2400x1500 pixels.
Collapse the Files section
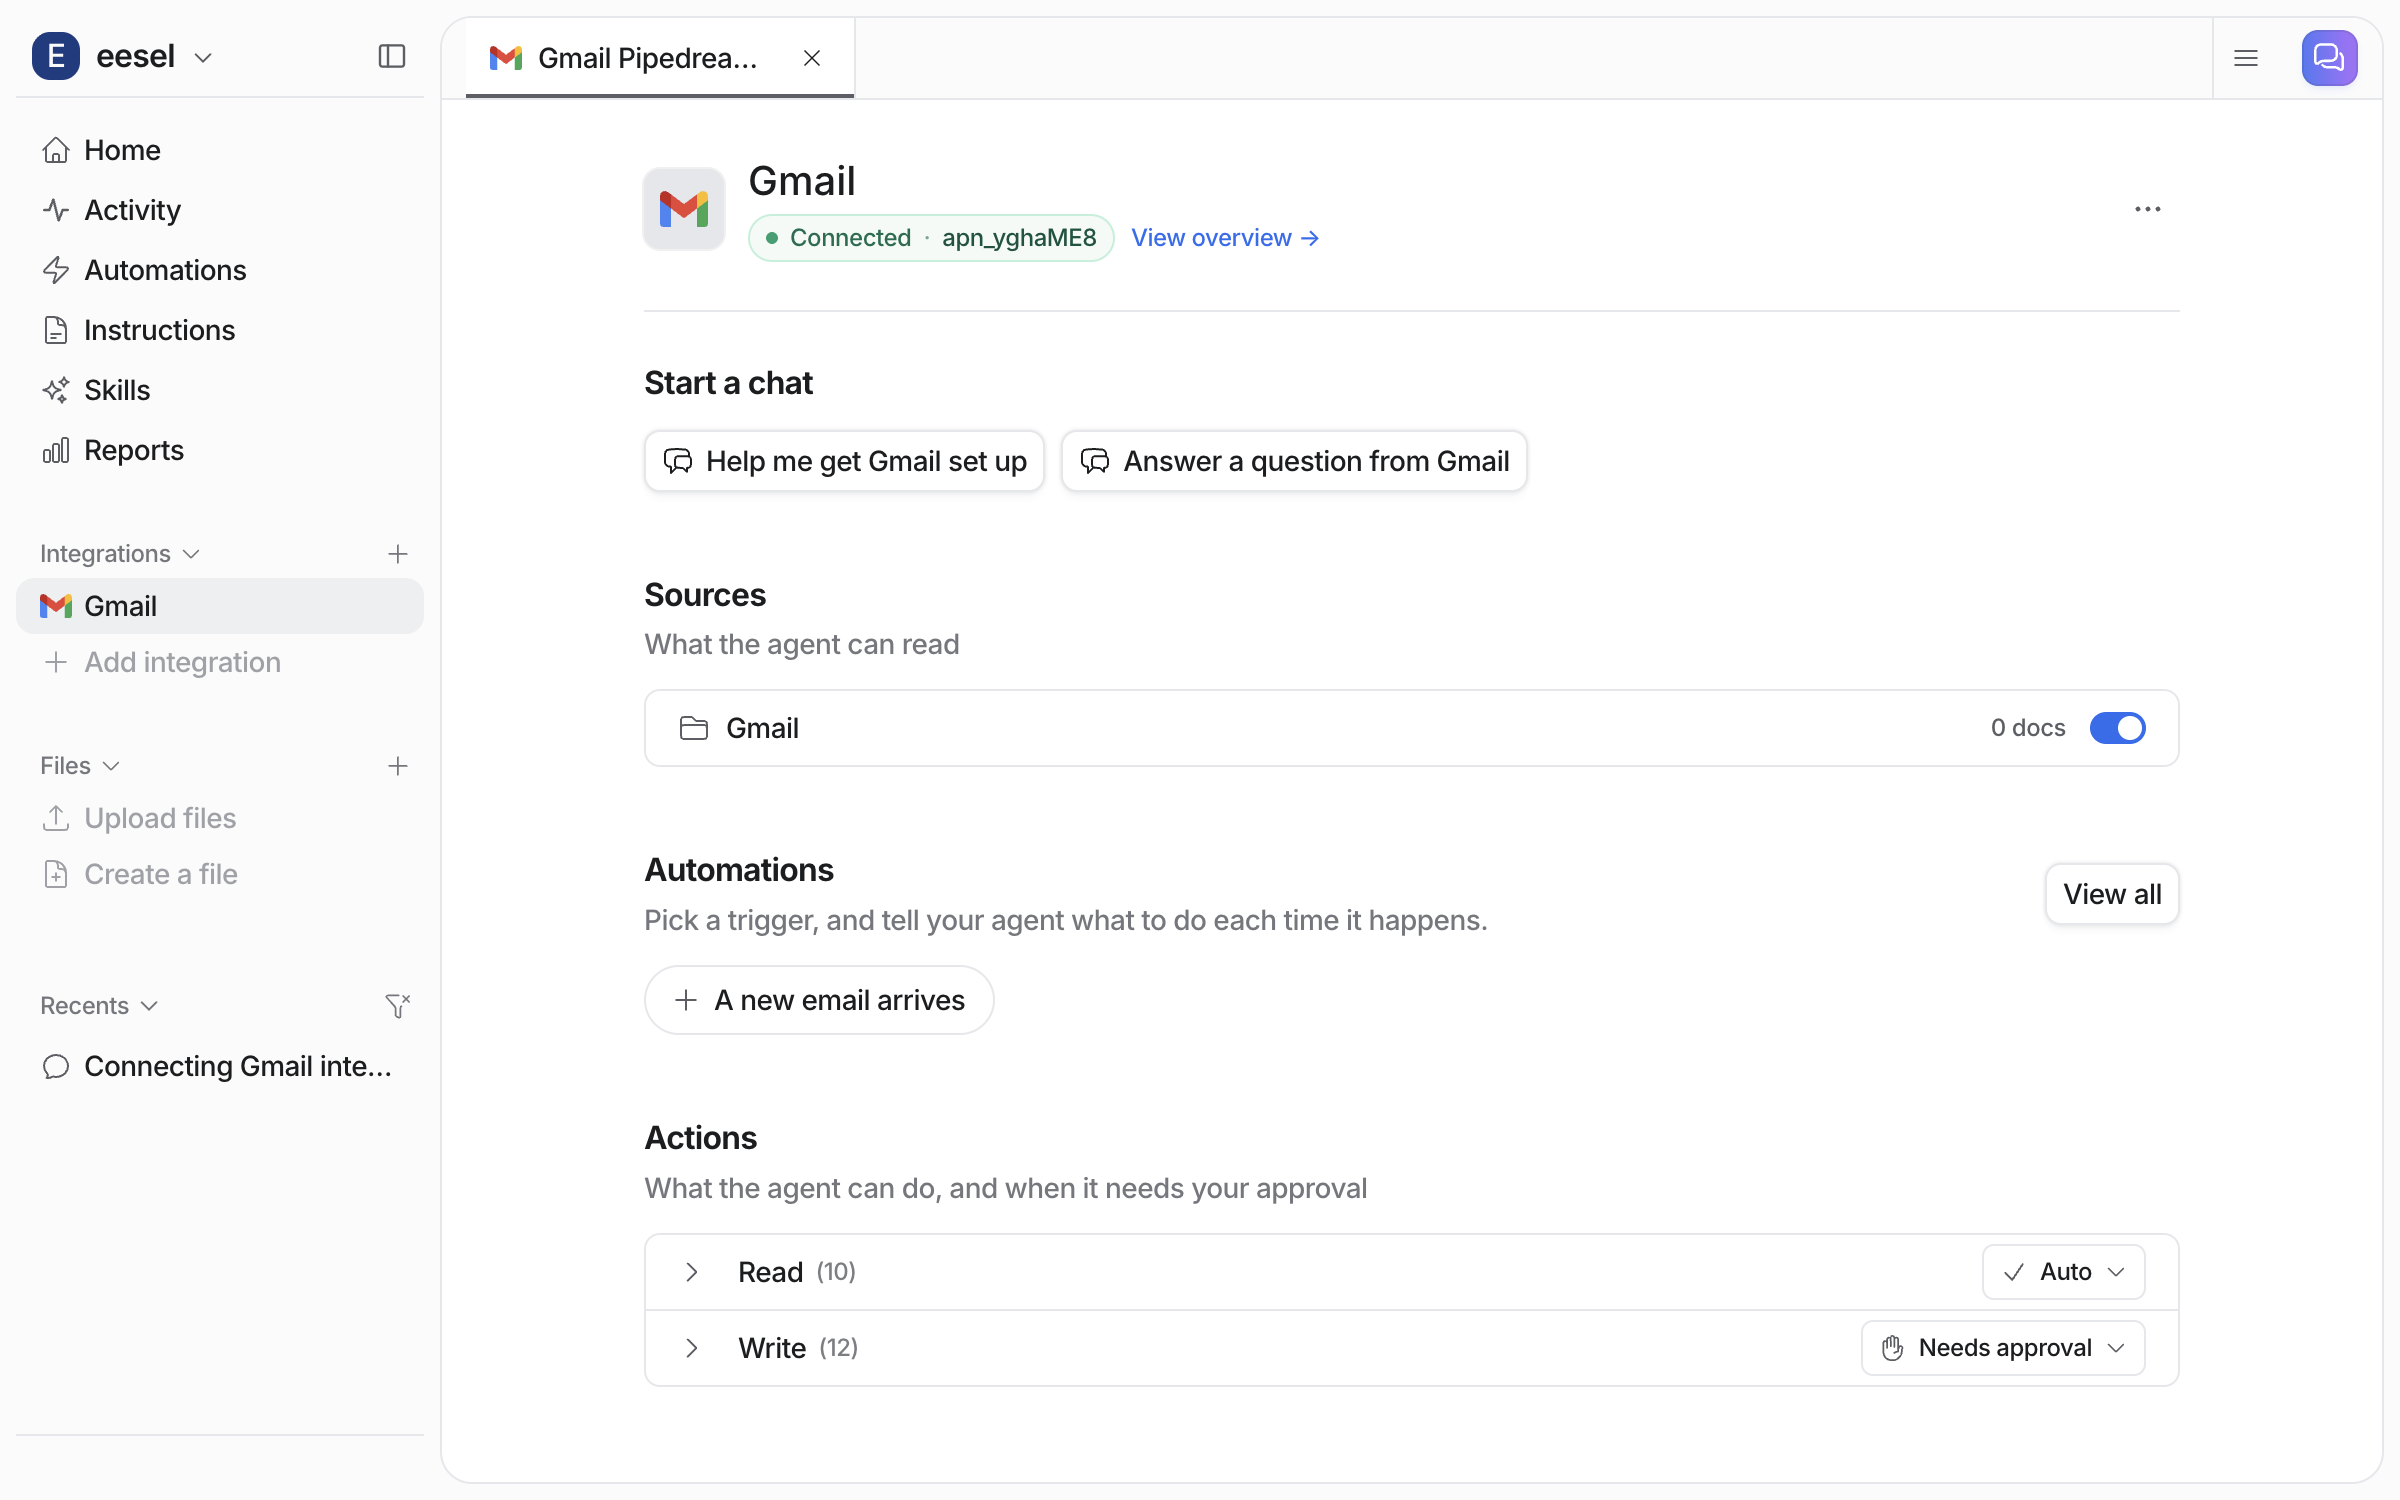[x=80, y=766]
